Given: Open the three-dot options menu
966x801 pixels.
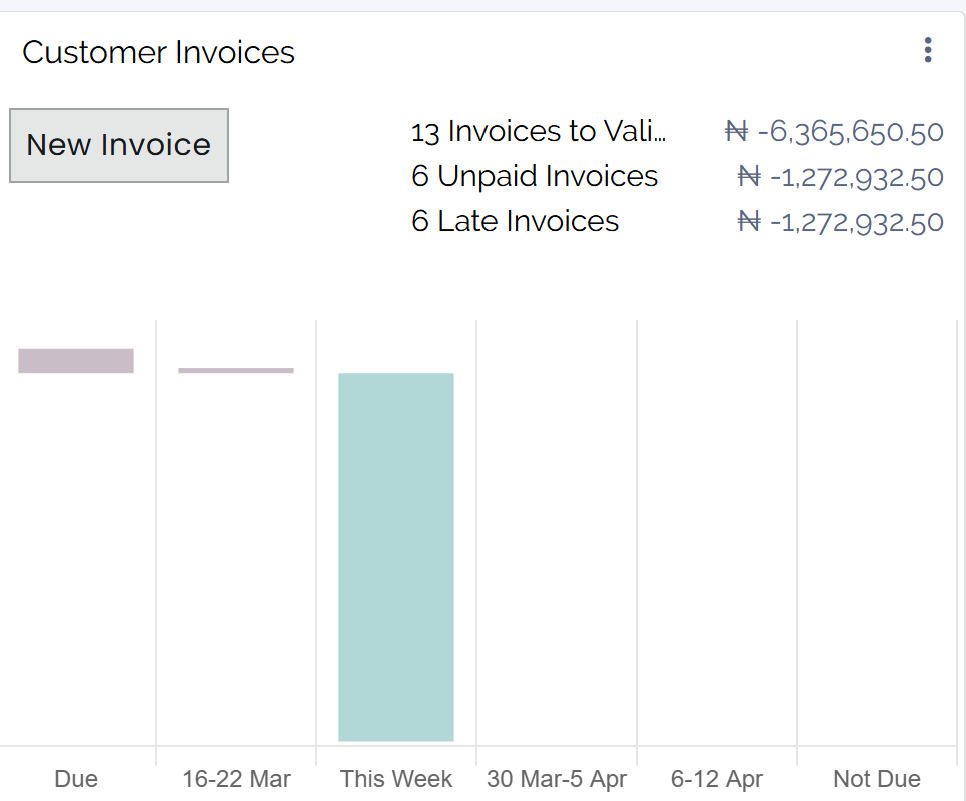Looking at the screenshot, I should [x=927, y=50].
